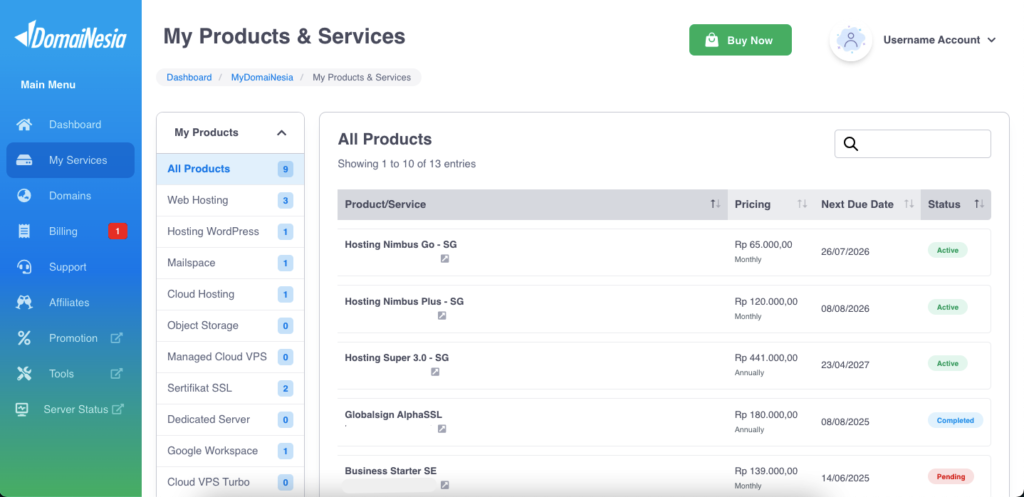The width and height of the screenshot is (1024, 497).
Task: Filter by Dedicated Server category
Action: tap(231, 420)
